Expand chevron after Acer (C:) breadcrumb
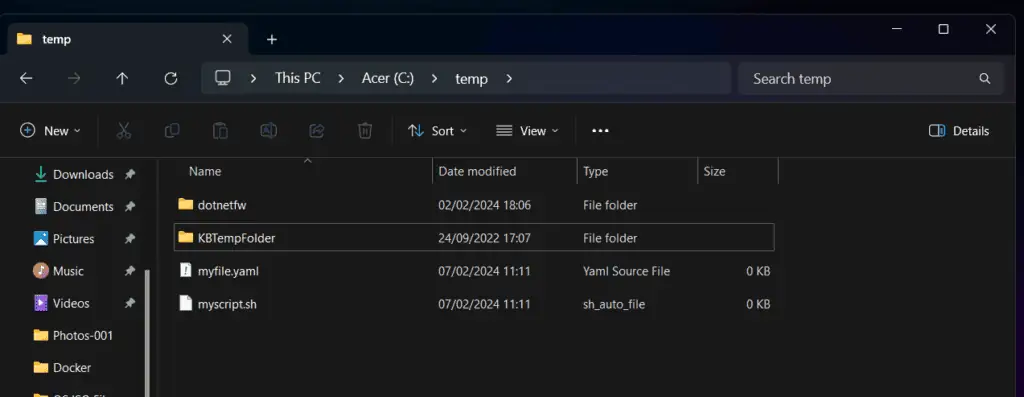 [434, 78]
